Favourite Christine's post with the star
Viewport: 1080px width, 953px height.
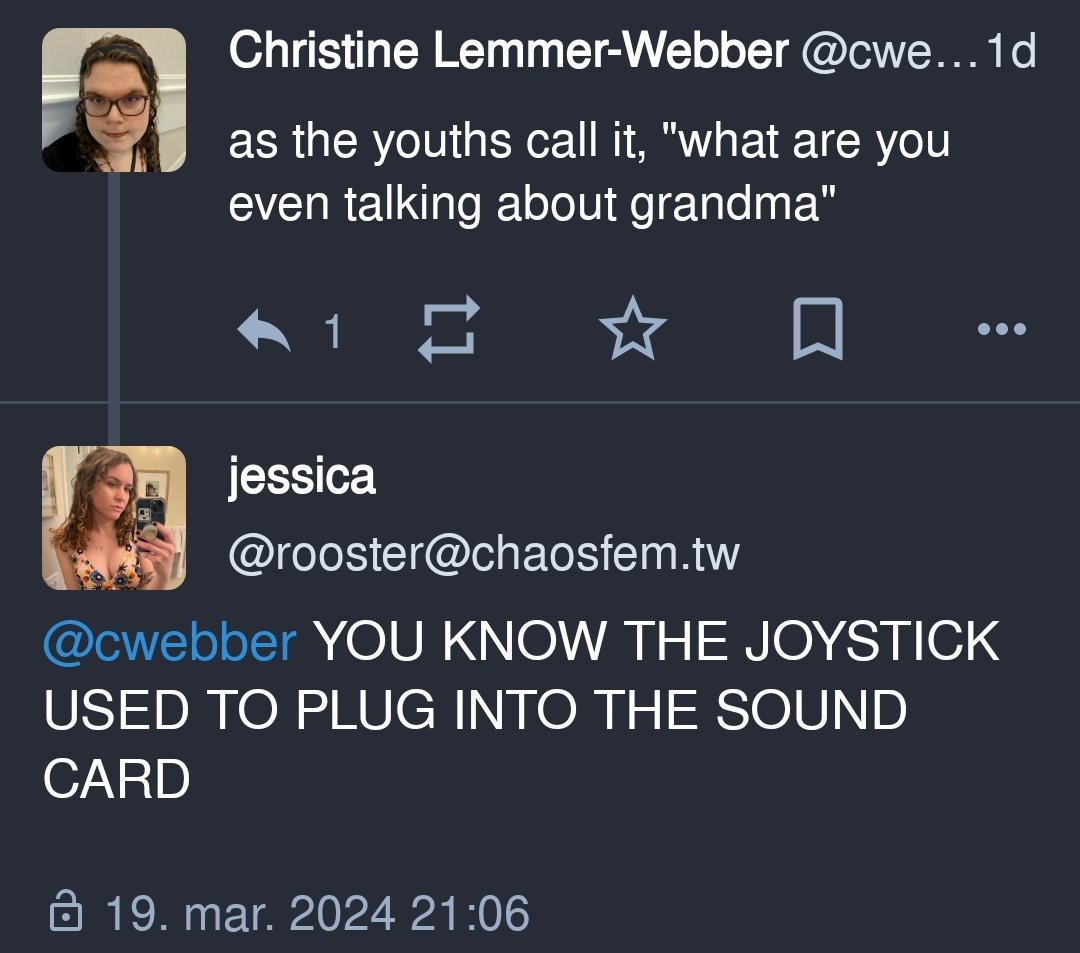coord(632,330)
